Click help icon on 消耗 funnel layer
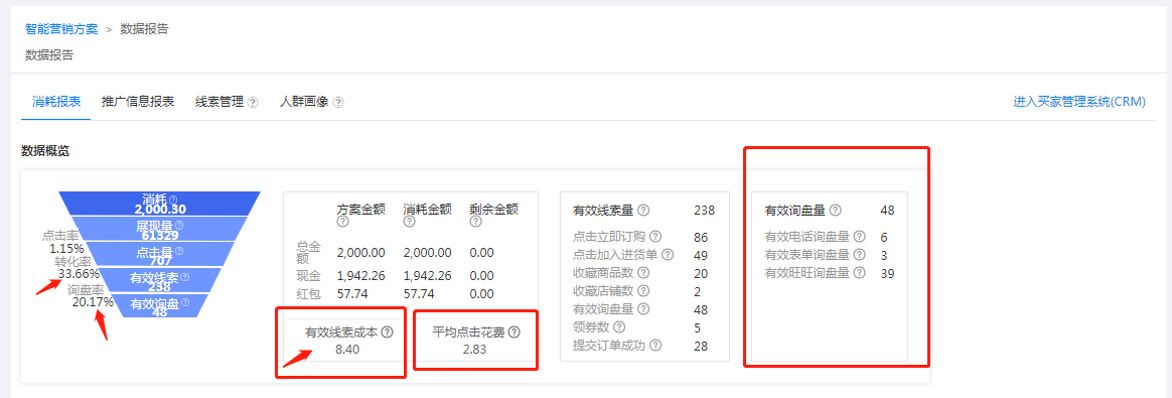The height and width of the screenshot is (398, 1172). coord(173,200)
